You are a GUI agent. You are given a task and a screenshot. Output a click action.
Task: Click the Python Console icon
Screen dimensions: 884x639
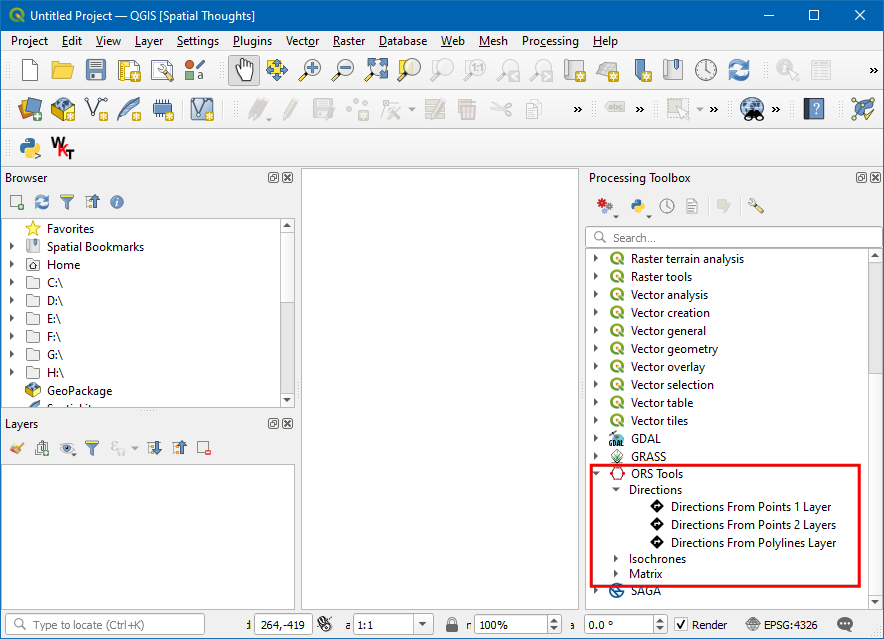pos(30,147)
